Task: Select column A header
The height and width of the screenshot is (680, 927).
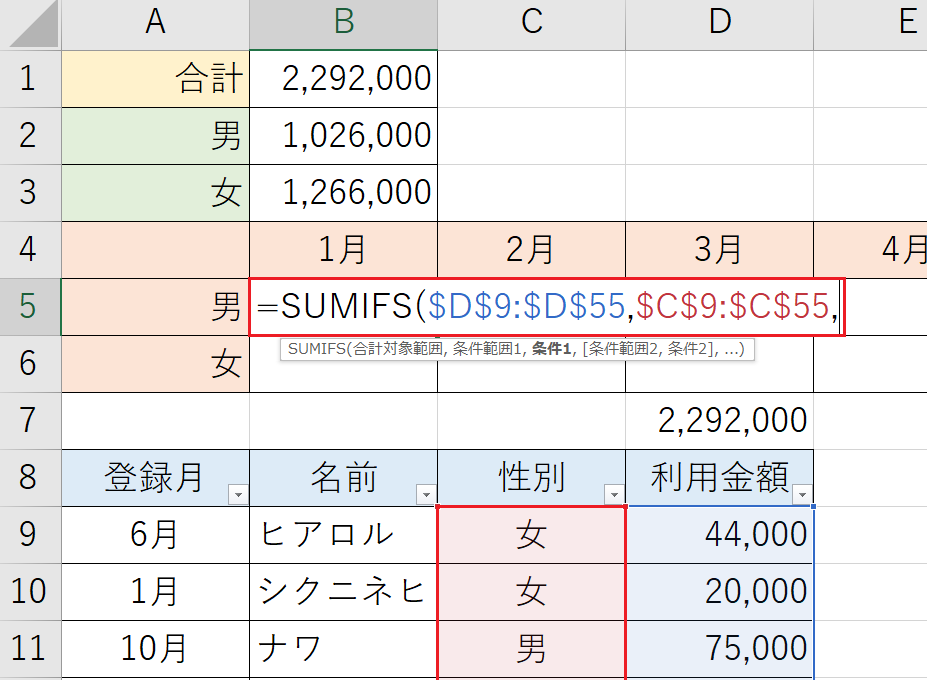Action: click(155, 24)
